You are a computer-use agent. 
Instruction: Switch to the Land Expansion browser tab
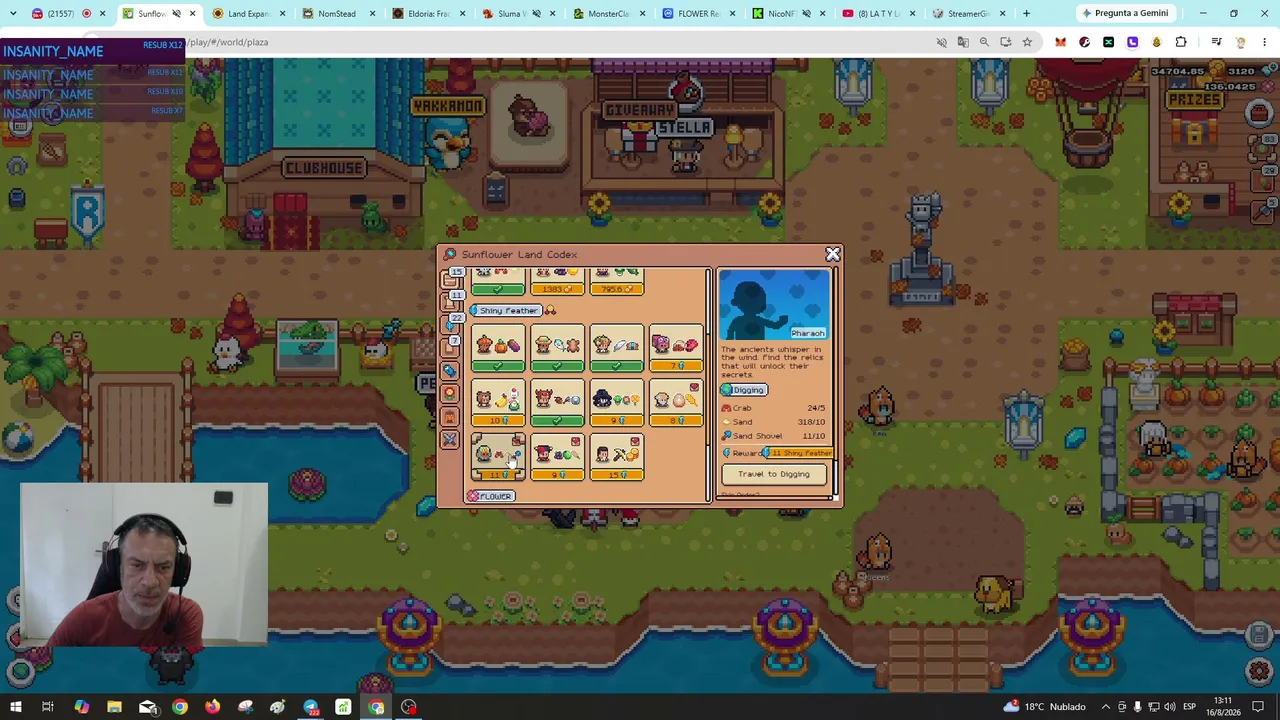pos(248,14)
